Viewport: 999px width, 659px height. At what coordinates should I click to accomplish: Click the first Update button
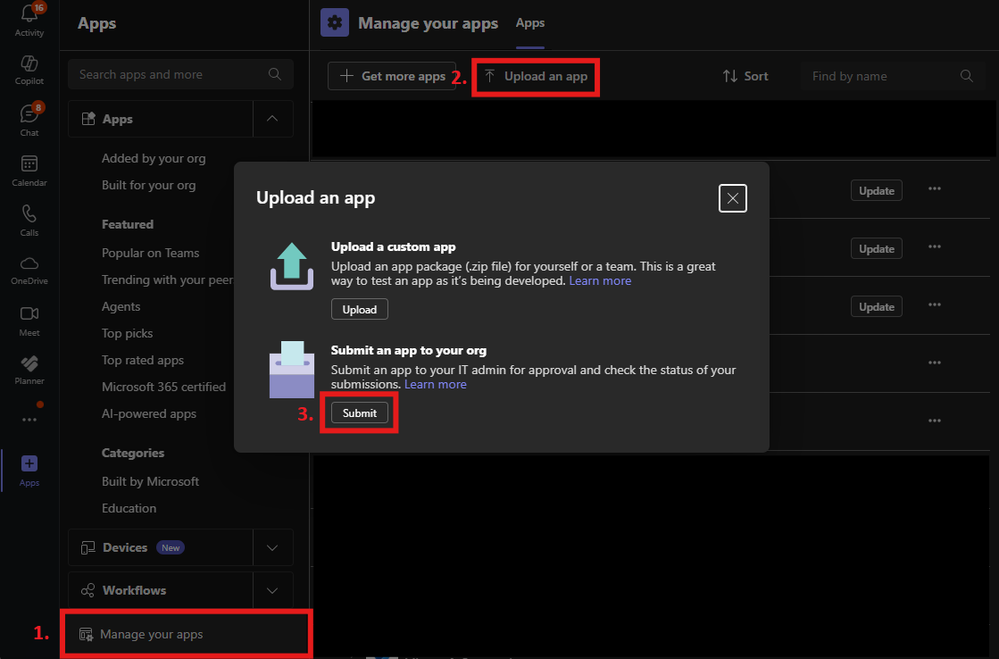coord(877,191)
